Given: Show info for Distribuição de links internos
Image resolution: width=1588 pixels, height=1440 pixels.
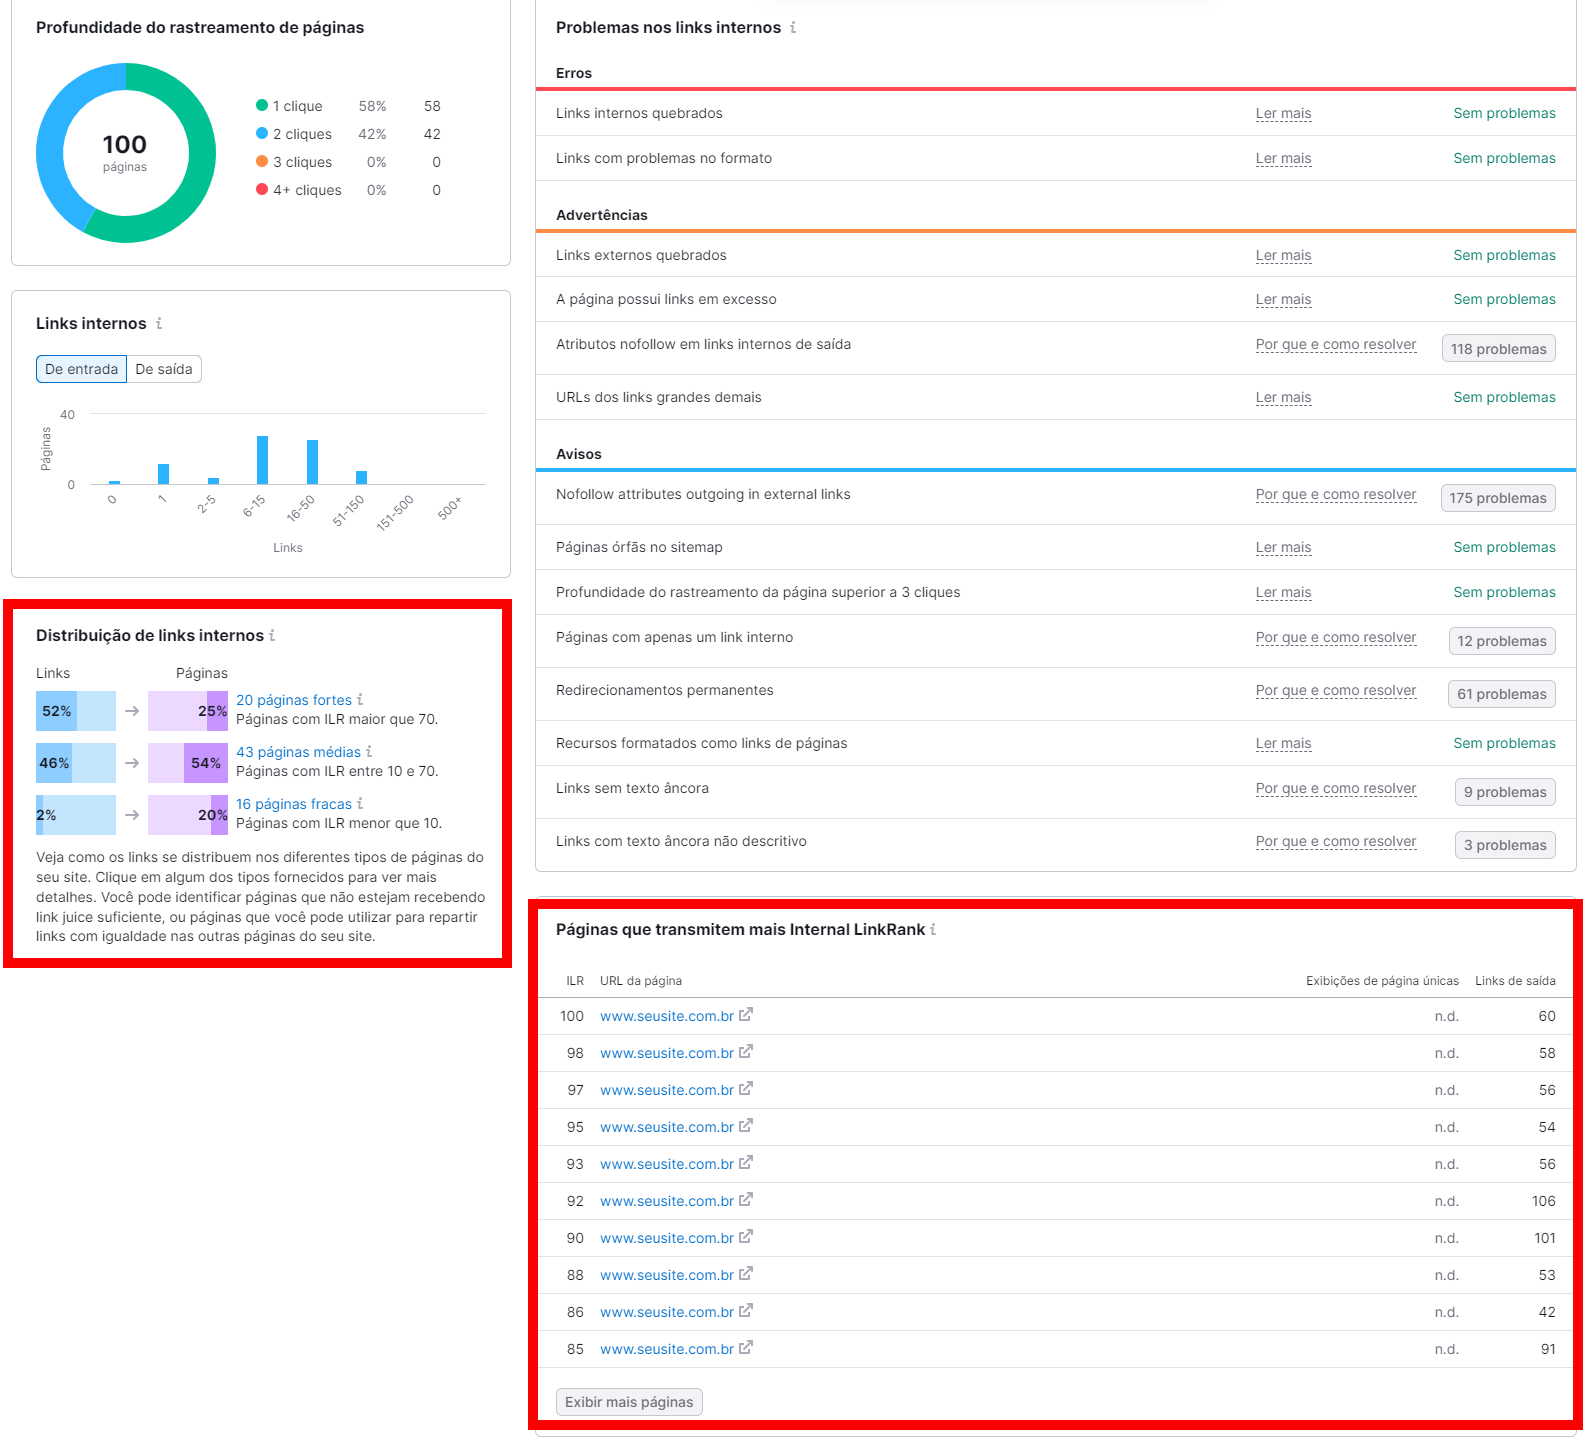Looking at the screenshot, I should tap(272, 636).
